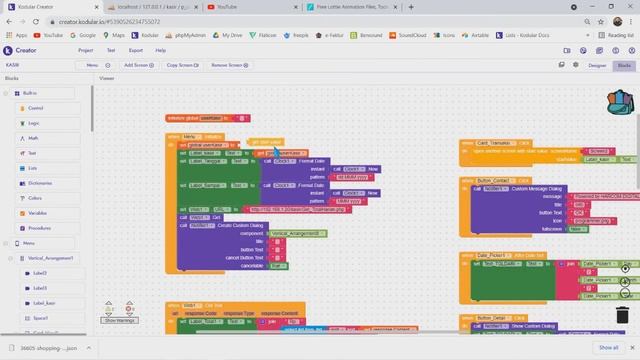Open the phpMyAdmin bookmark
The image size is (640, 360).
[186, 36]
